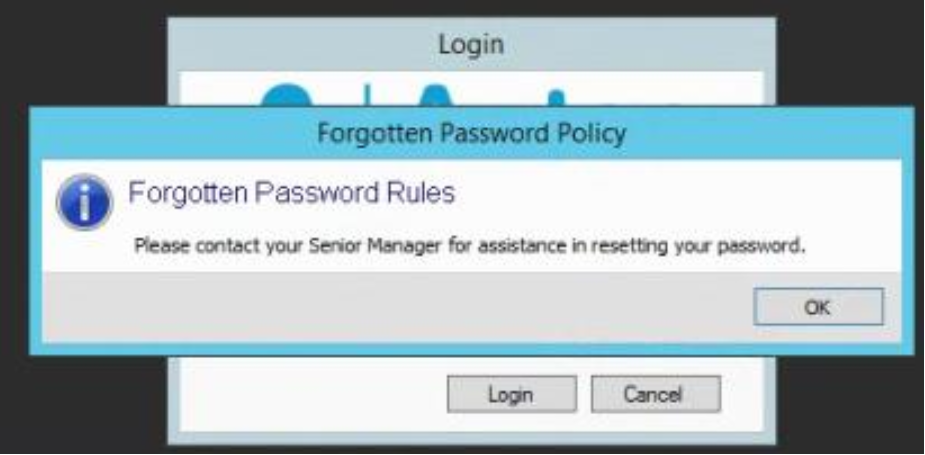925x455 pixels.
Task: Click the blue circle logo shape in the login window
Action: (286, 96)
